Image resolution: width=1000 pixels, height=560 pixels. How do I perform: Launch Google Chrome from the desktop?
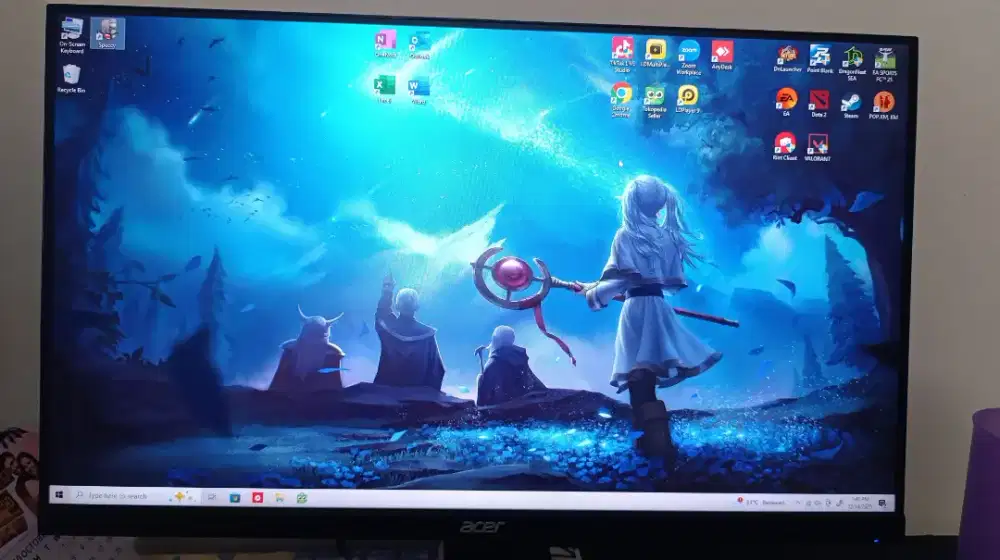[621, 100]
